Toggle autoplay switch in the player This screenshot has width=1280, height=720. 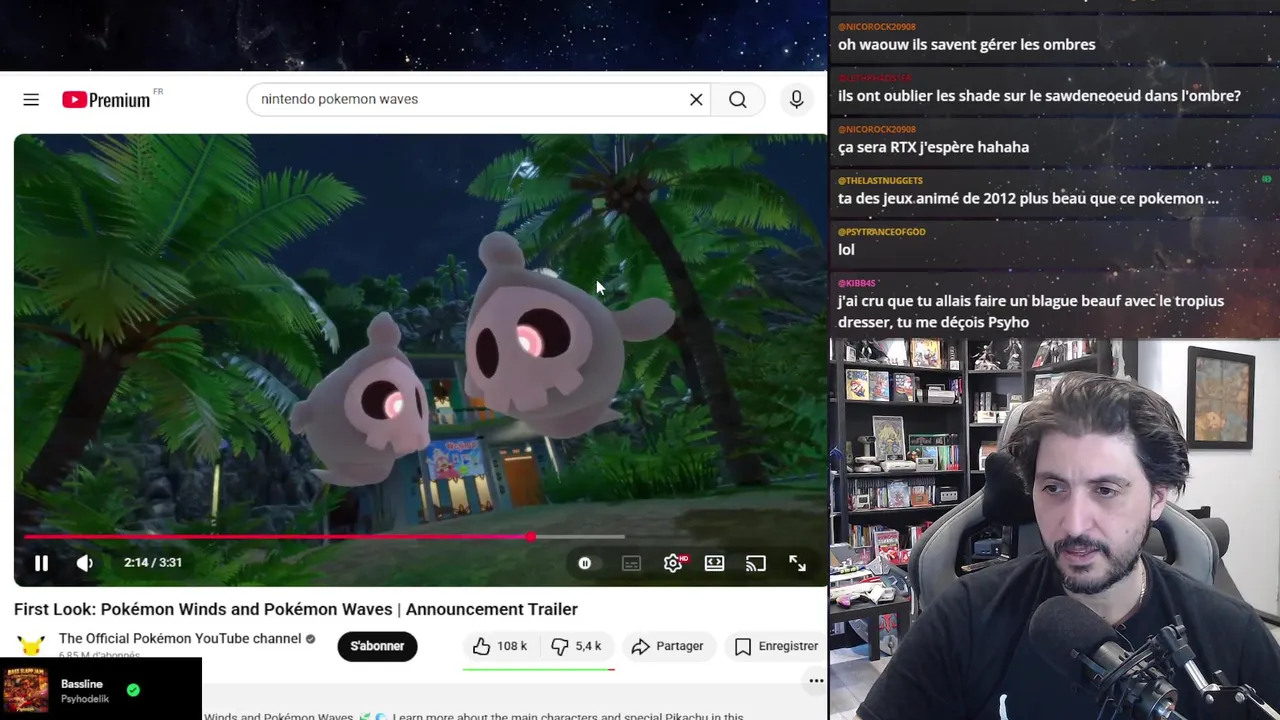585,563
